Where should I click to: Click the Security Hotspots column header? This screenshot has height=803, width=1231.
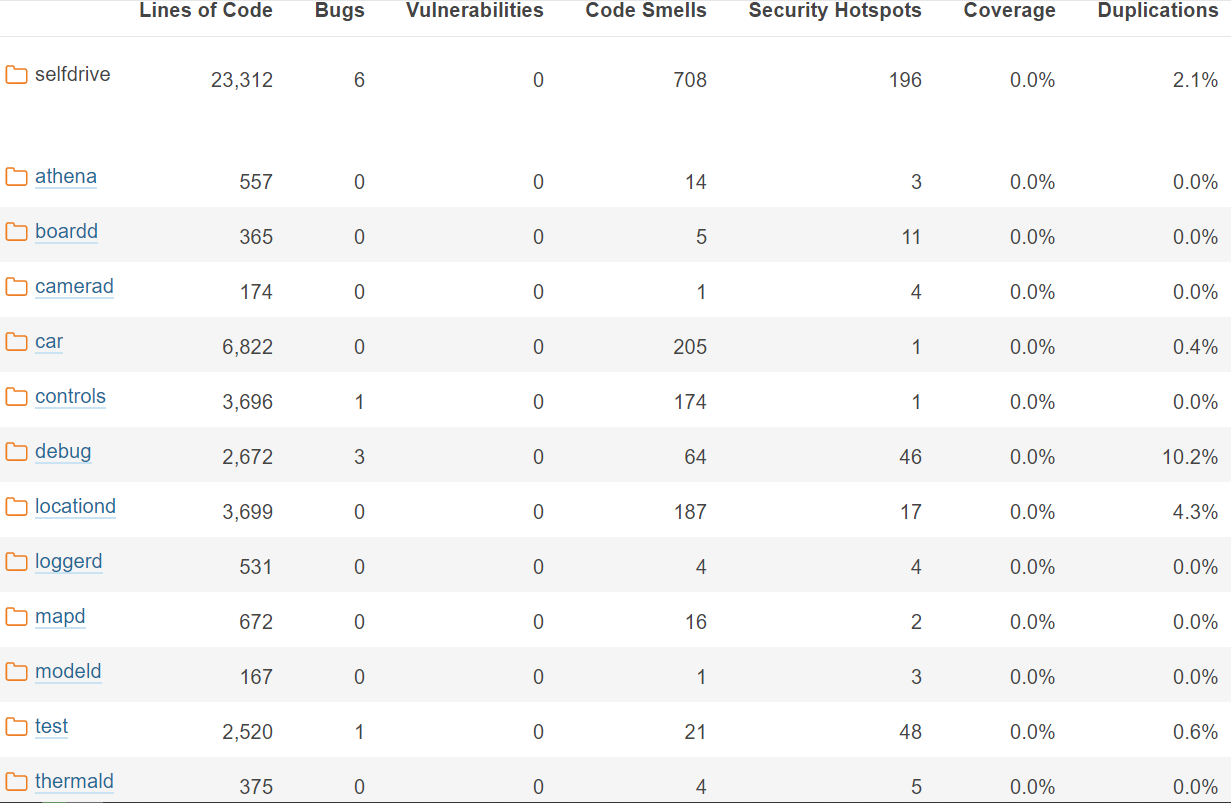click(x=835, y=11)
